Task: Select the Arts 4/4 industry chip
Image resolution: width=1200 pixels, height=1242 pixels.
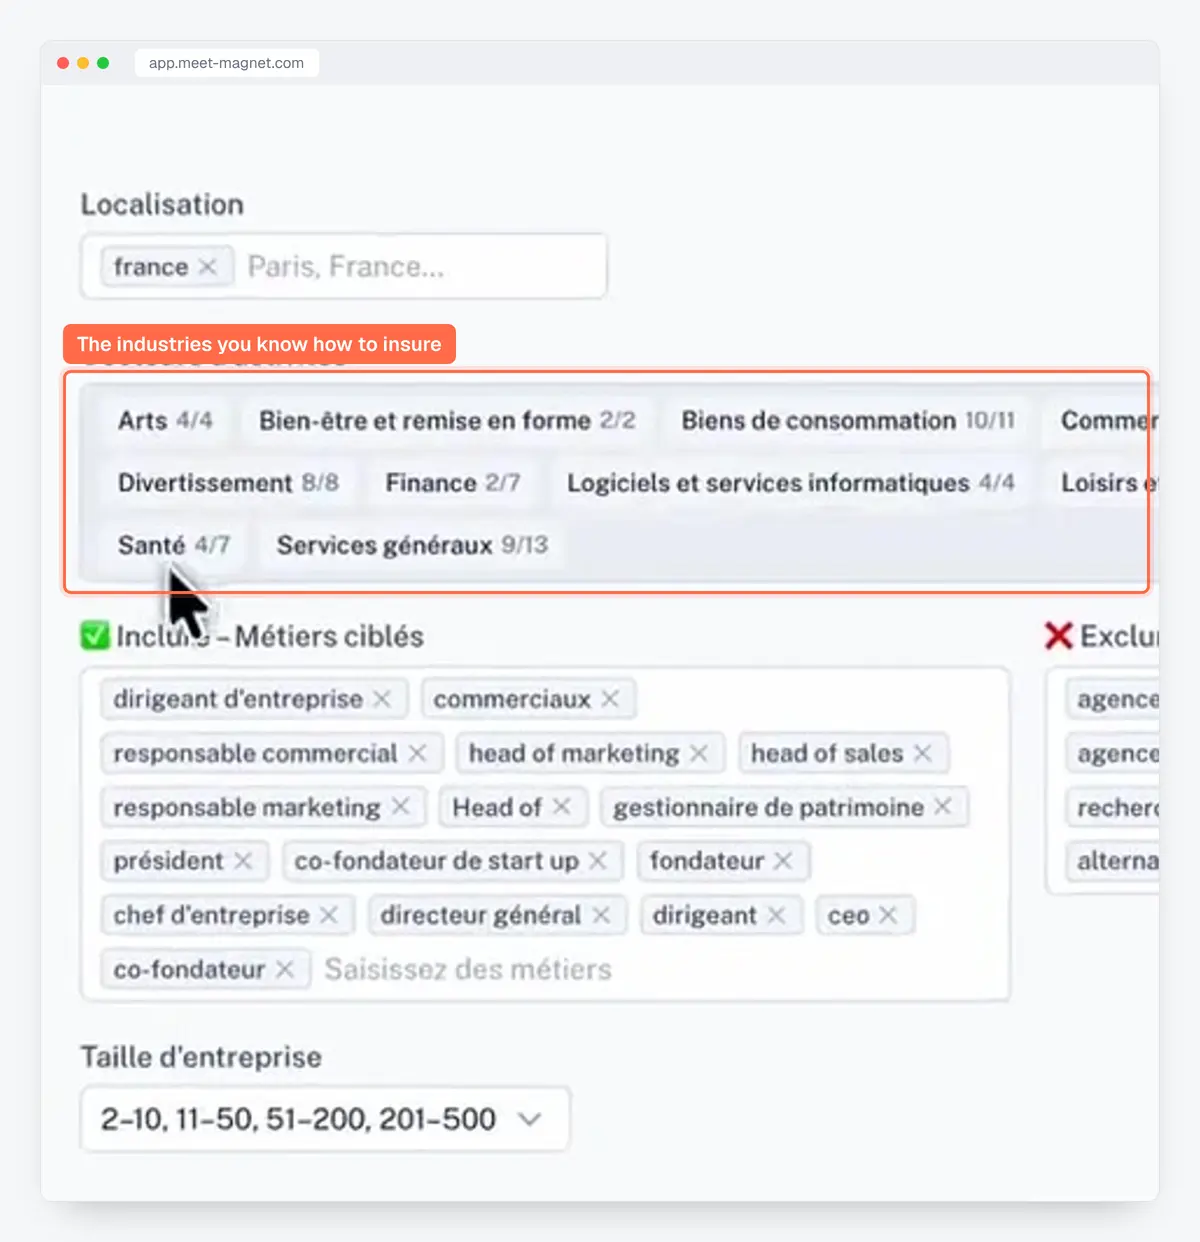Action: click(x=165, y=421)
